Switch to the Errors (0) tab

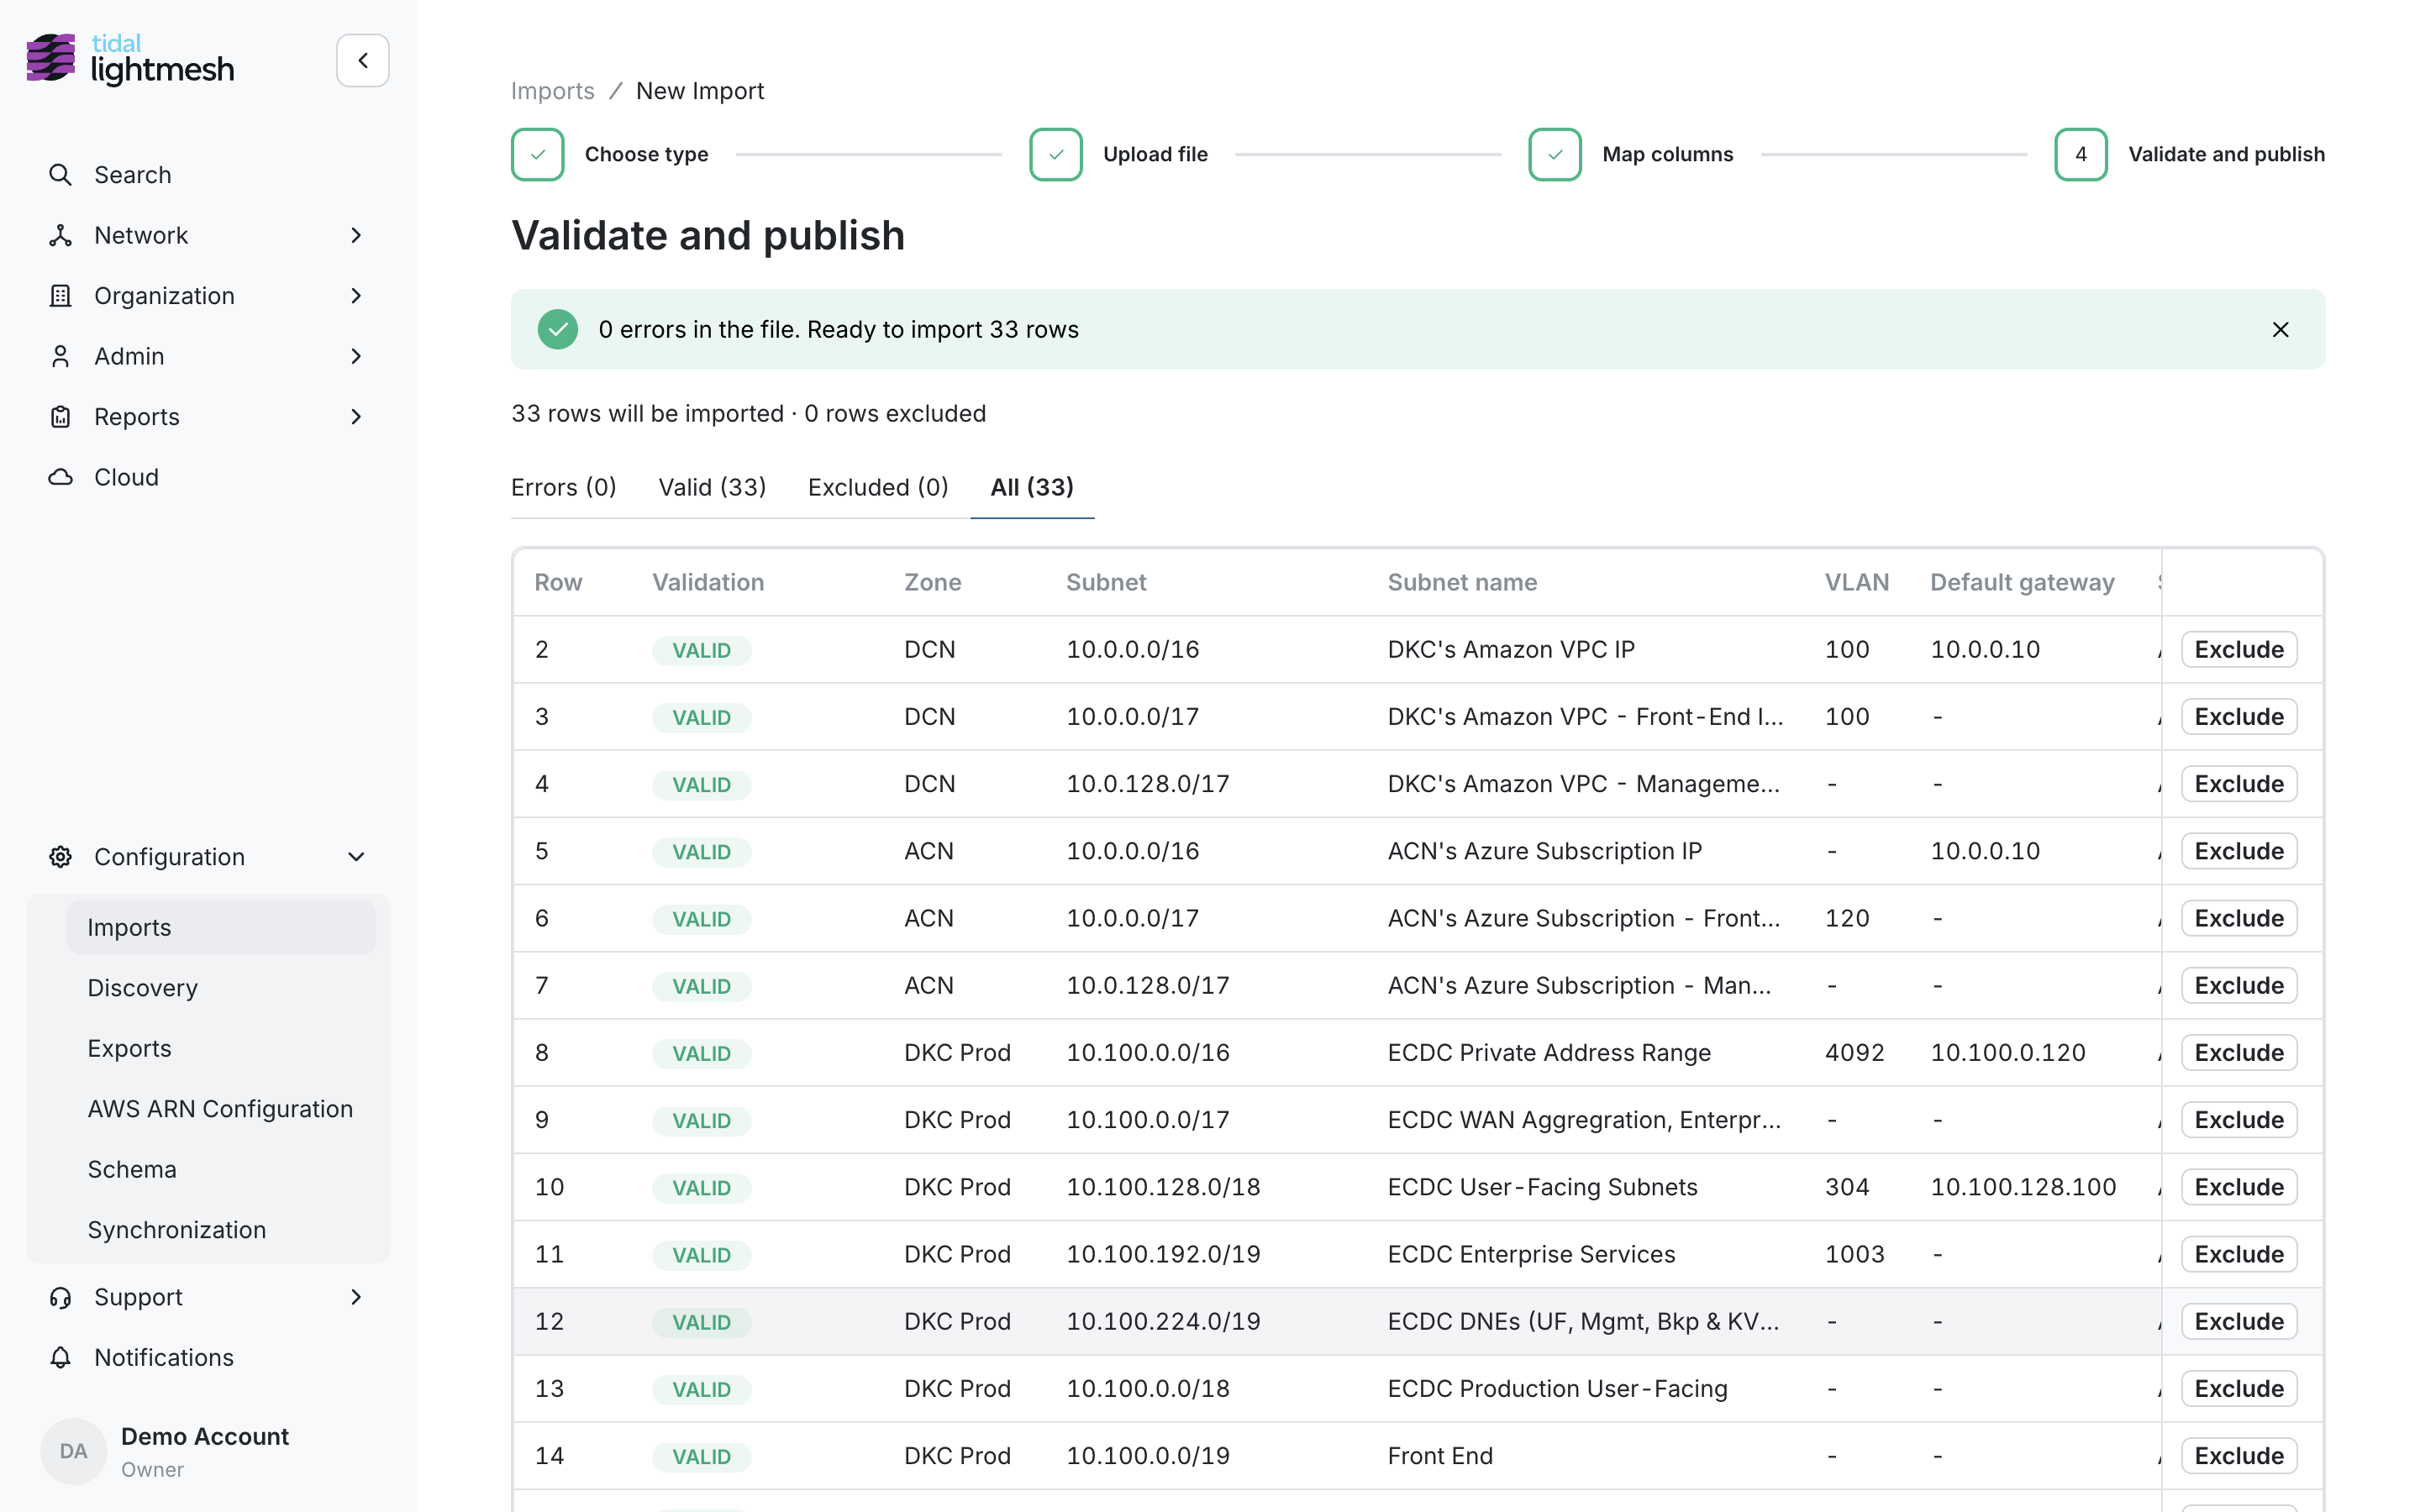564,487
